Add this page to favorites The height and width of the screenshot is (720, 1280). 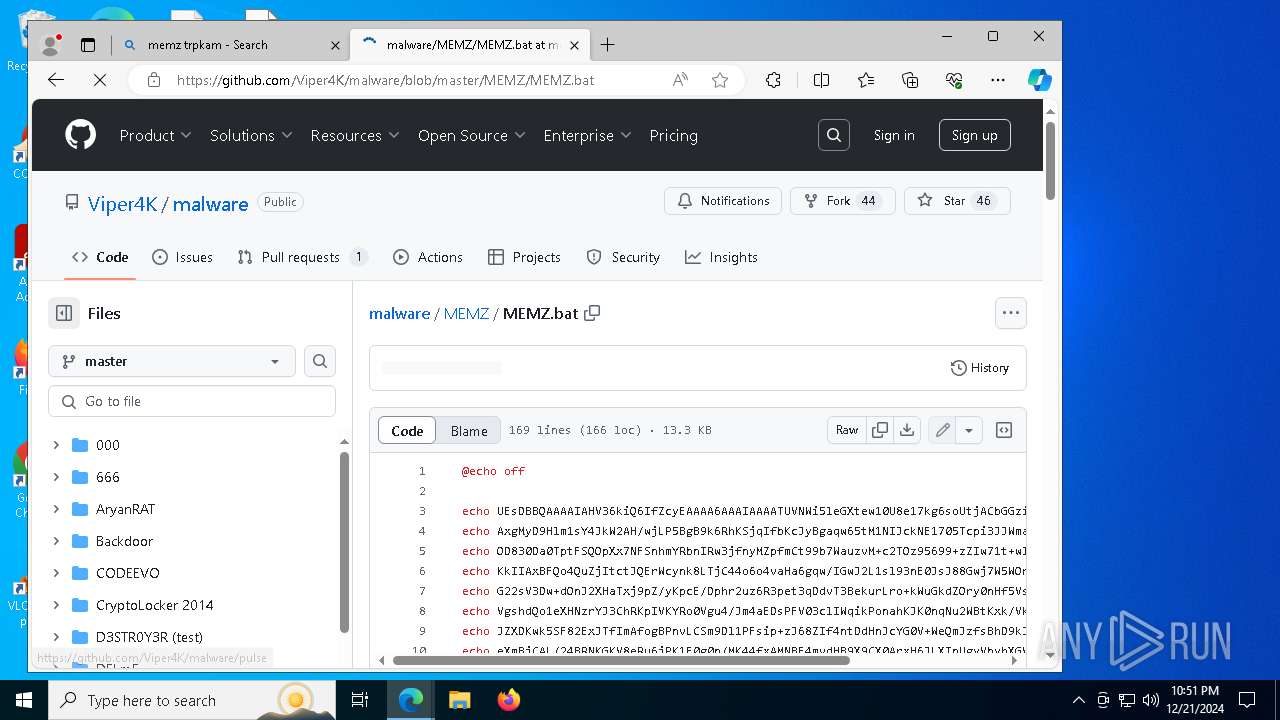[720, 80]
